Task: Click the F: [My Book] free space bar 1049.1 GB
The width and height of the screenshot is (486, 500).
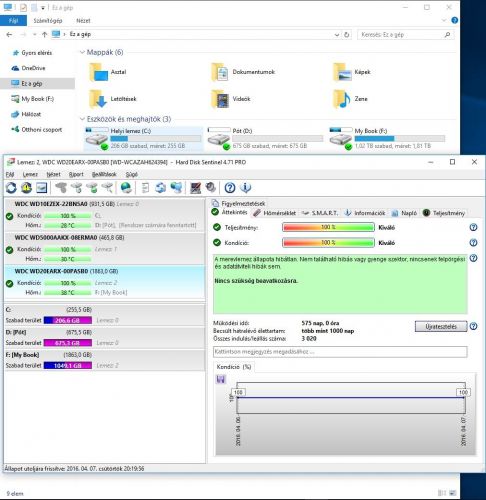Action: point(68,365)
